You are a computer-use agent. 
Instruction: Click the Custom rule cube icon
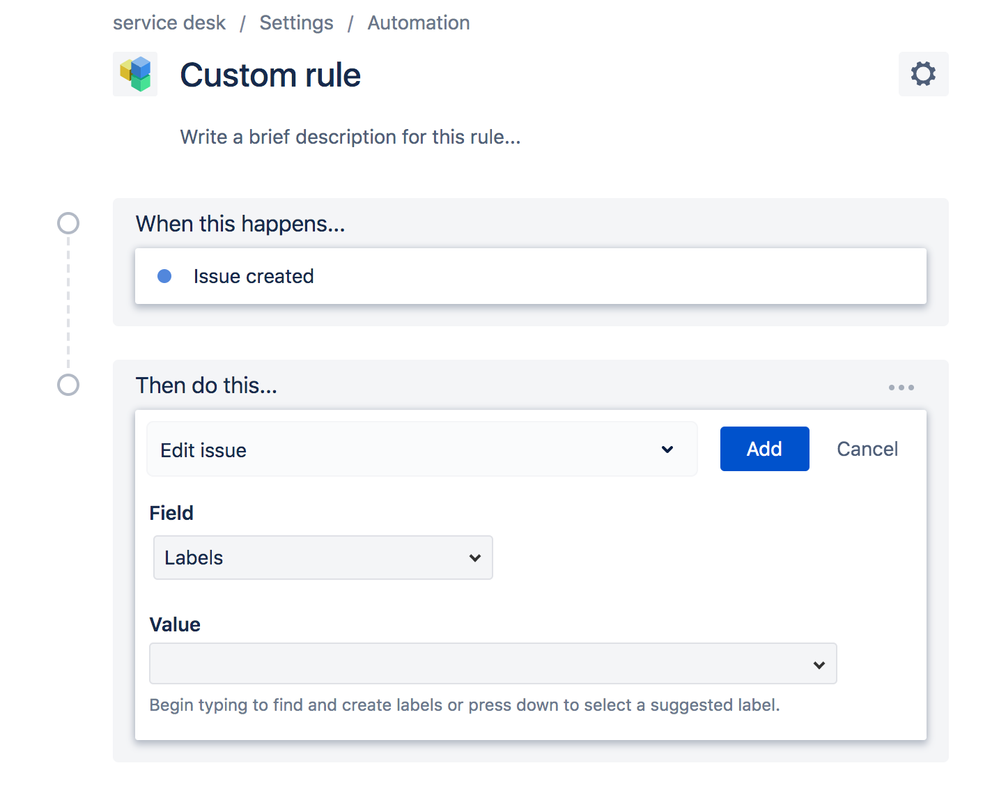click(x=134, y=74)
